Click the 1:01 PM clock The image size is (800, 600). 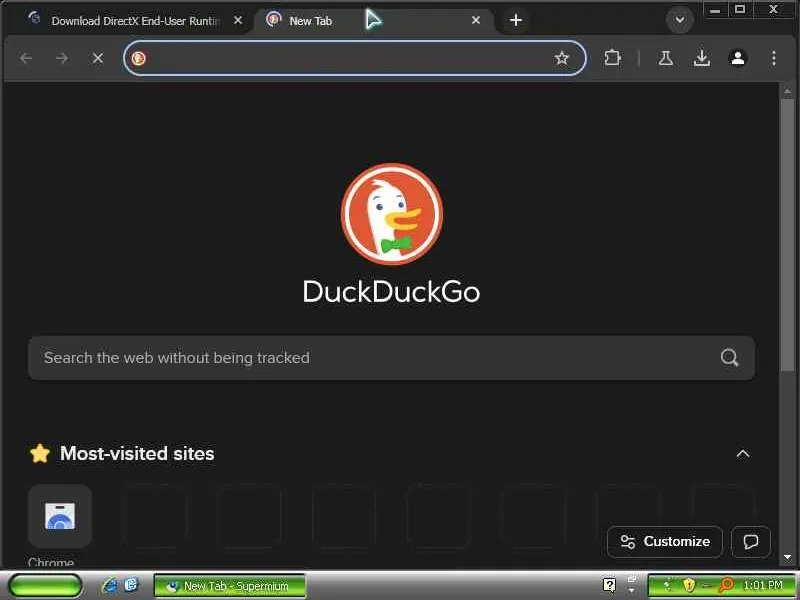point(763,585)
